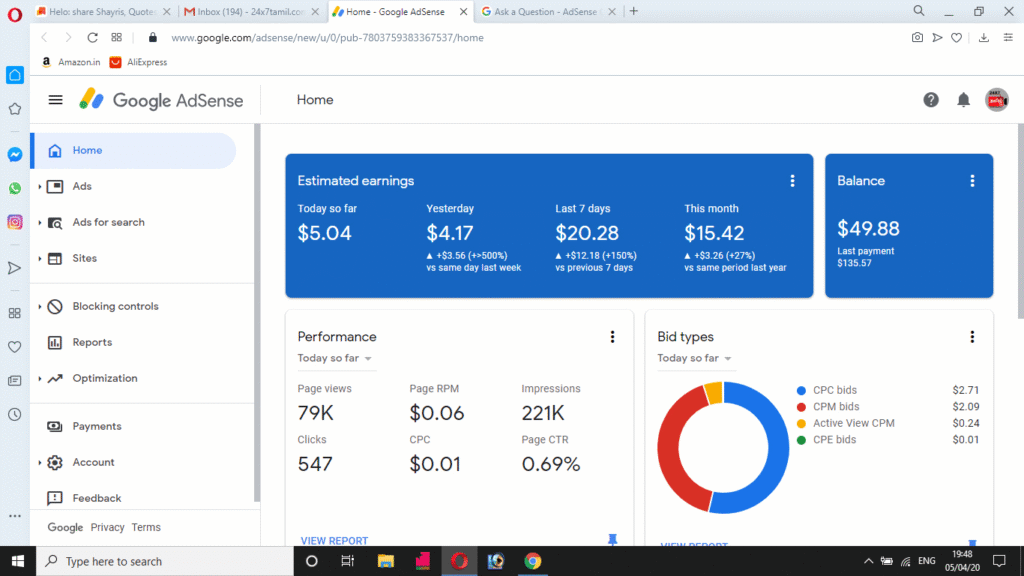Image resolution: width=1024 pixels, height=576 pixels.
Task: Click the VIEW REPORT link under Performance
Action: pyautogui.click(x=334, y=541)
